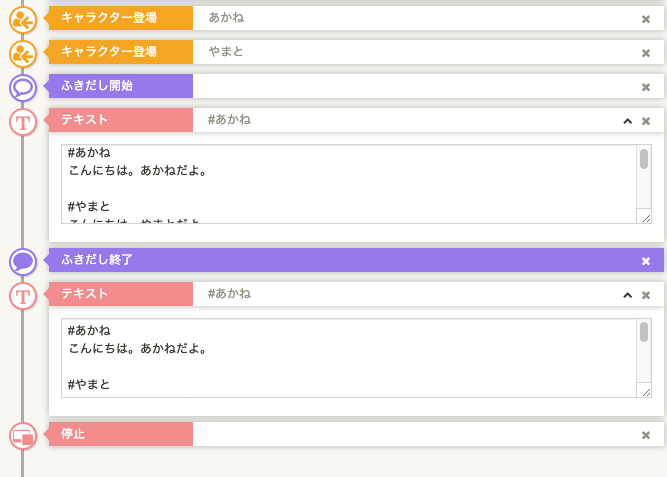Image resolution: width=667 pixels, height=477 pixels.
Task: Click the speech bubble icon for ふきだし開始
Action: 23,87
